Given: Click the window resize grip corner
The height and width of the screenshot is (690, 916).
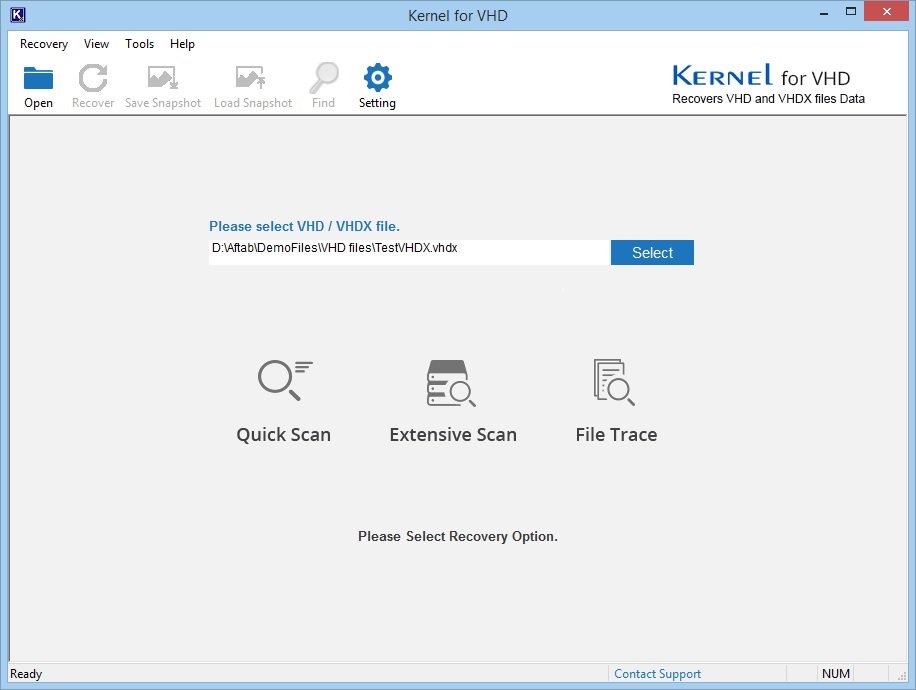Looking at the screenshot, I should coord(901,675).
